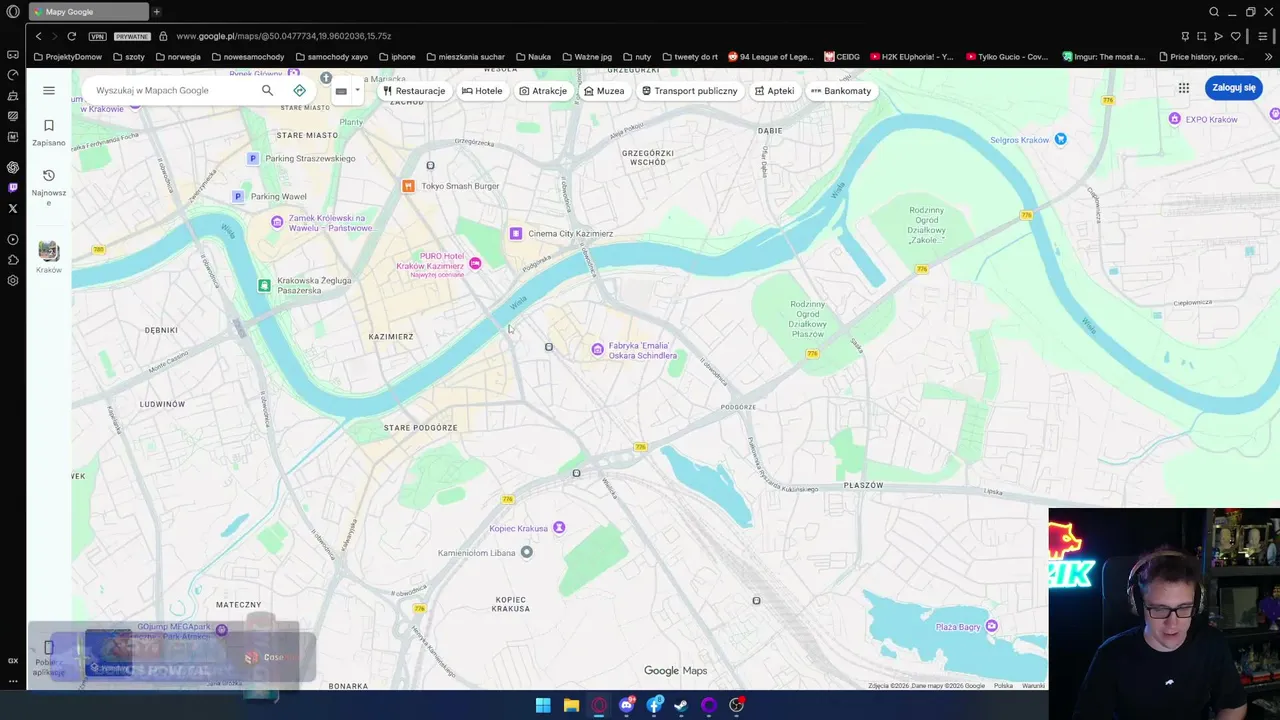Image resolution: width=1280 pixels, height=720 pixels.
Task: Select the Fabryka Emalia Oskara Schindlera pin
Action: click(597, 349)
